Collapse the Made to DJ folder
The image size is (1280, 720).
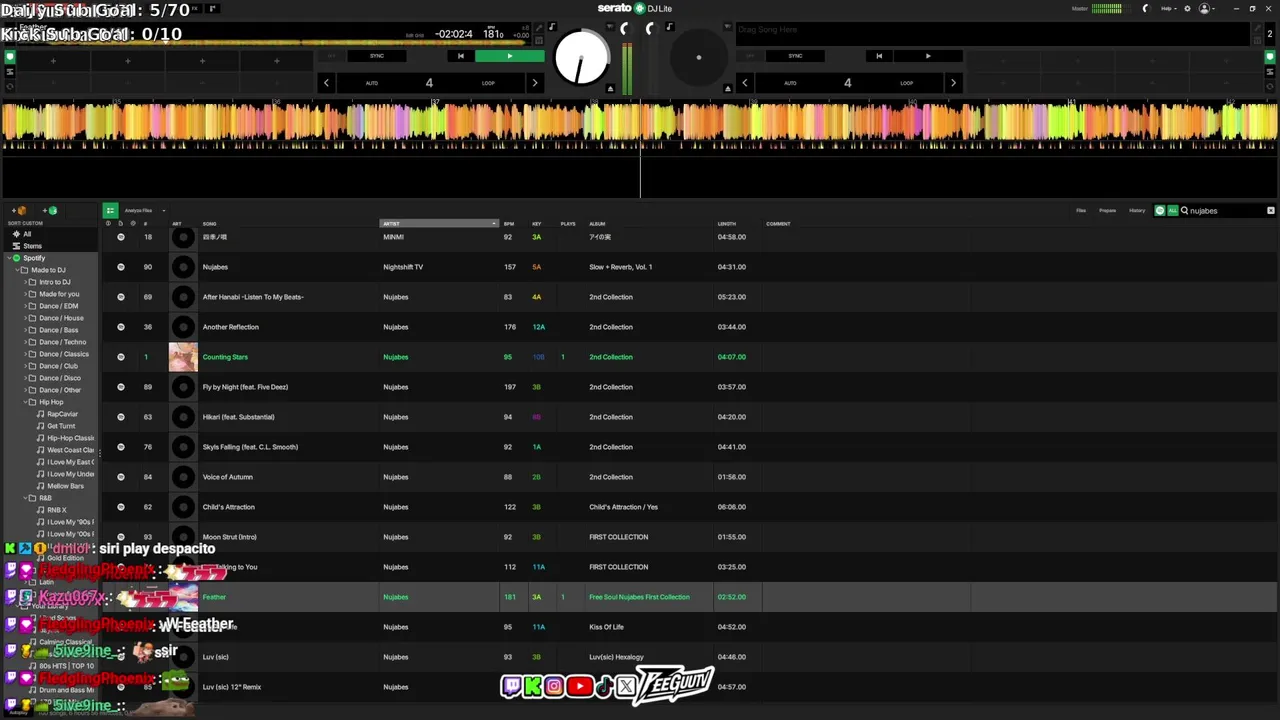click(x=15, y=270)
